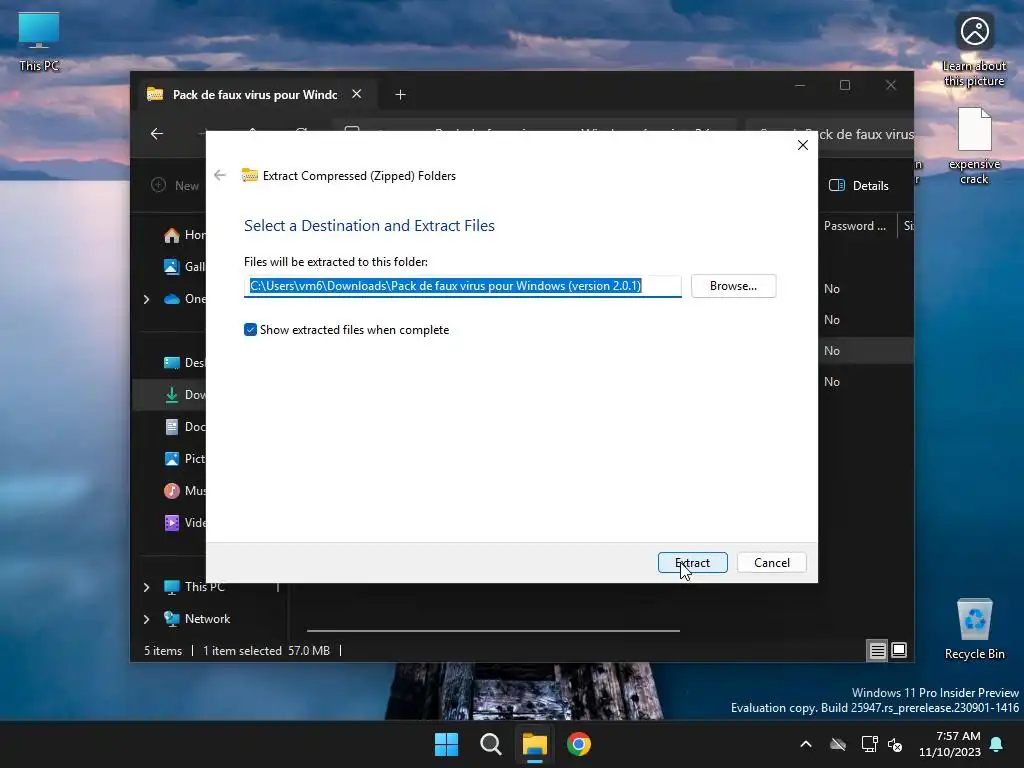Viewport: 1024px width, 768px height.
Task: Click File Explorer in the taskbar
Action: click(535, 744)
